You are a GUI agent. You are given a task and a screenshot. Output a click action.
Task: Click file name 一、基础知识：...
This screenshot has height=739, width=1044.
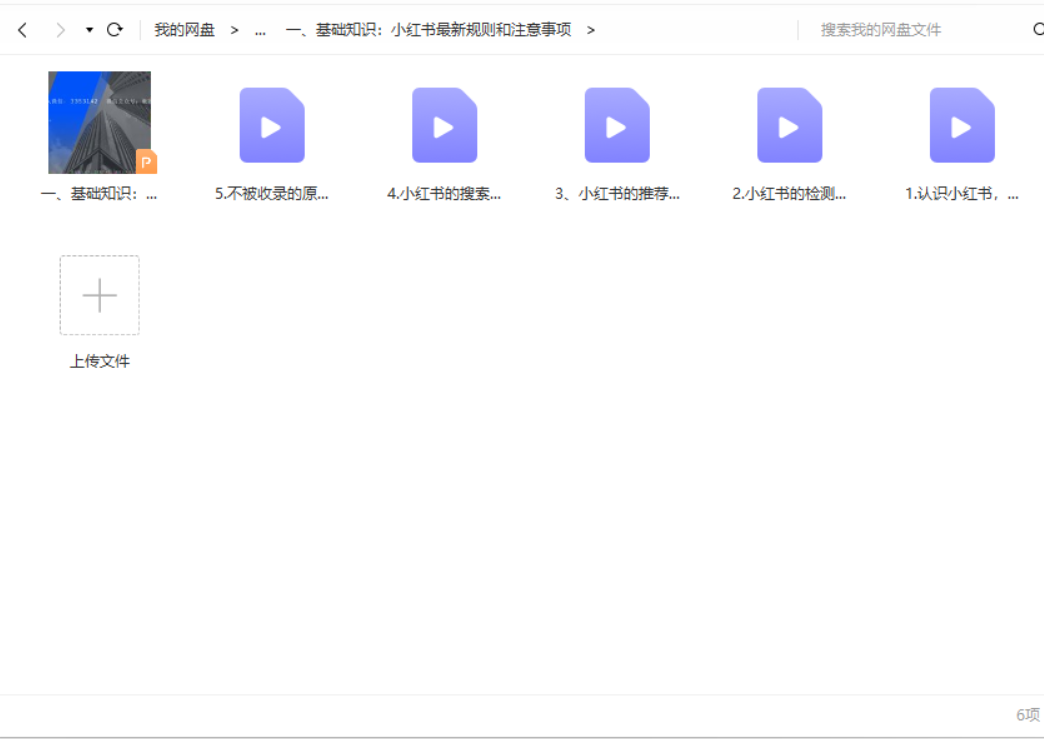click(x=99, y=194)
